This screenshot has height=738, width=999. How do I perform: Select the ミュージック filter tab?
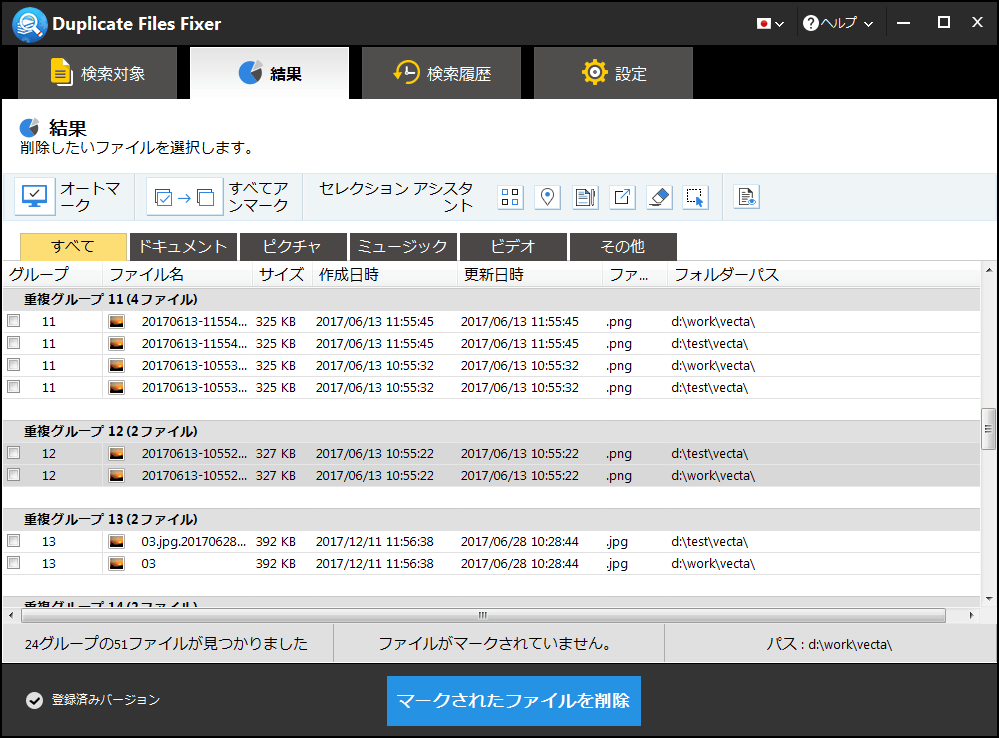pos(403,247)
